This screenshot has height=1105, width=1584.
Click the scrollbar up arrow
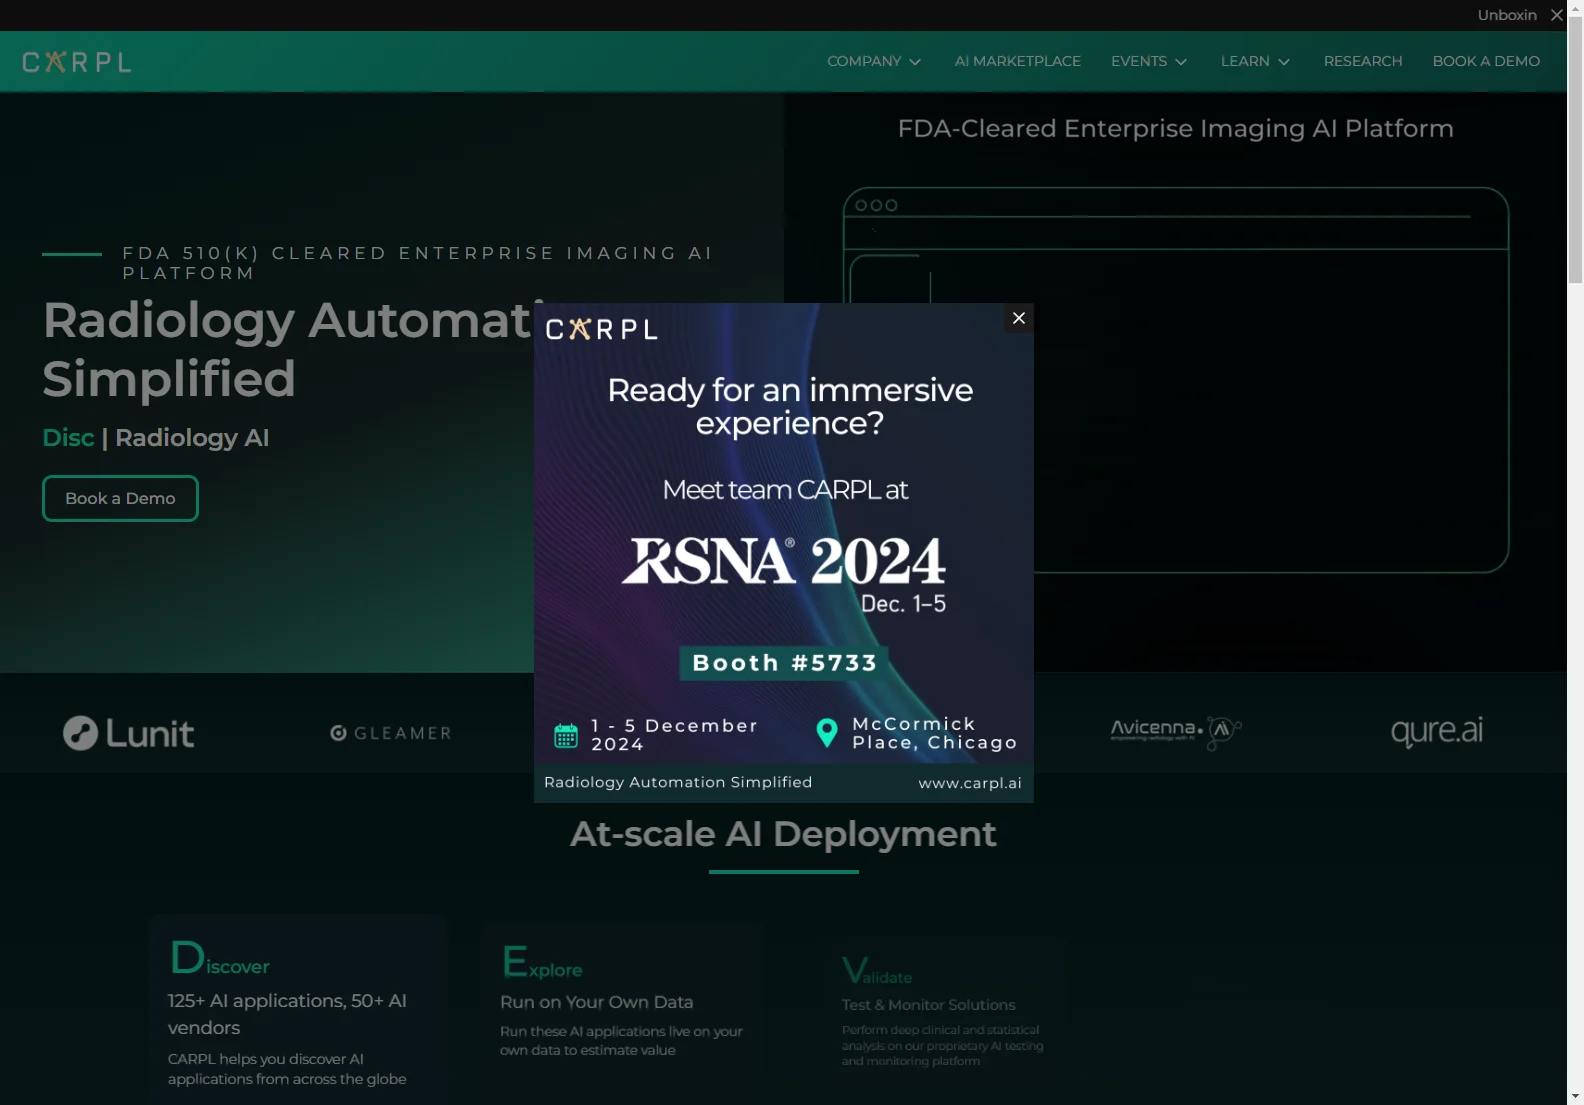(x=1575, y=8)
